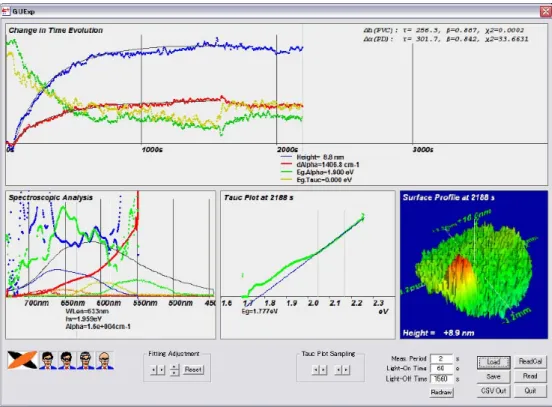Click the Load button
The image size is (552, 407).
[x=494, y=362]
